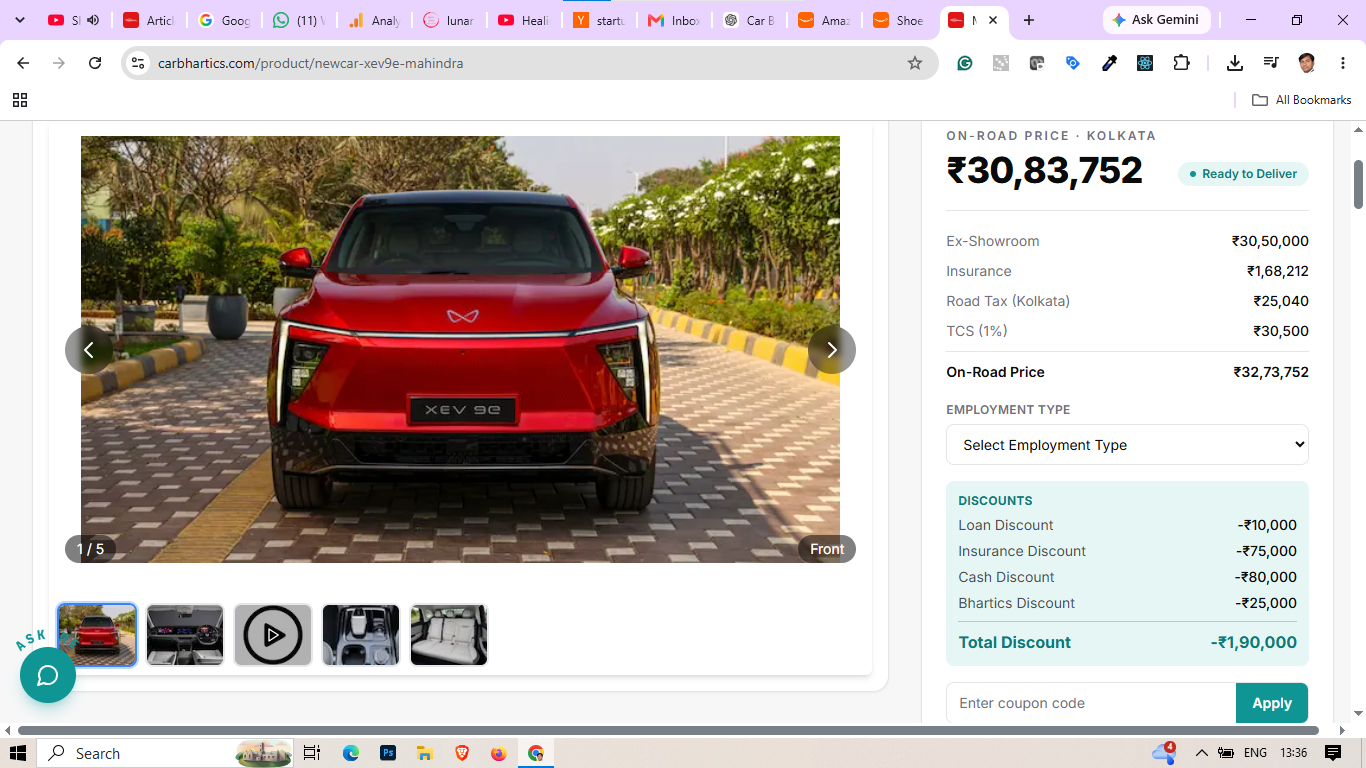
Task: Open the apps grid in bookmarks bar
Action: 20,100
